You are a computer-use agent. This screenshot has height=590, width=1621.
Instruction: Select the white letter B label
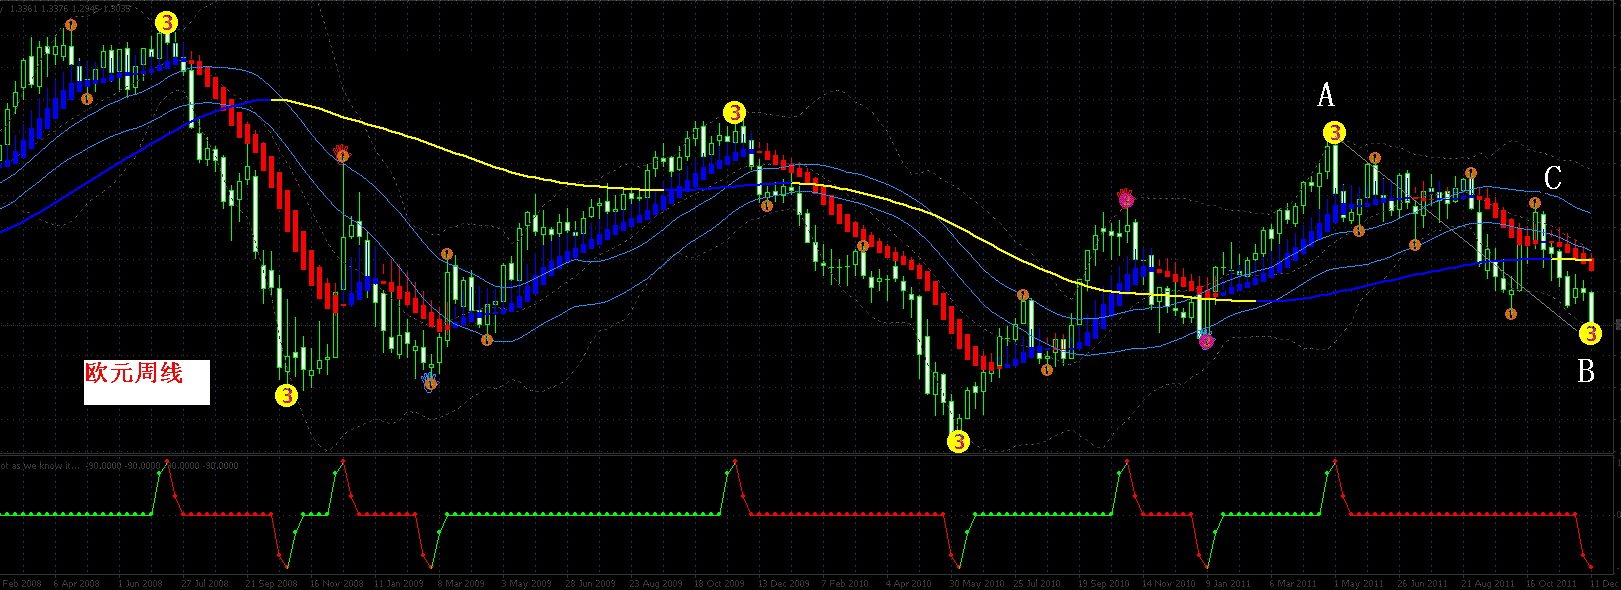click(x=1586, y=371)
